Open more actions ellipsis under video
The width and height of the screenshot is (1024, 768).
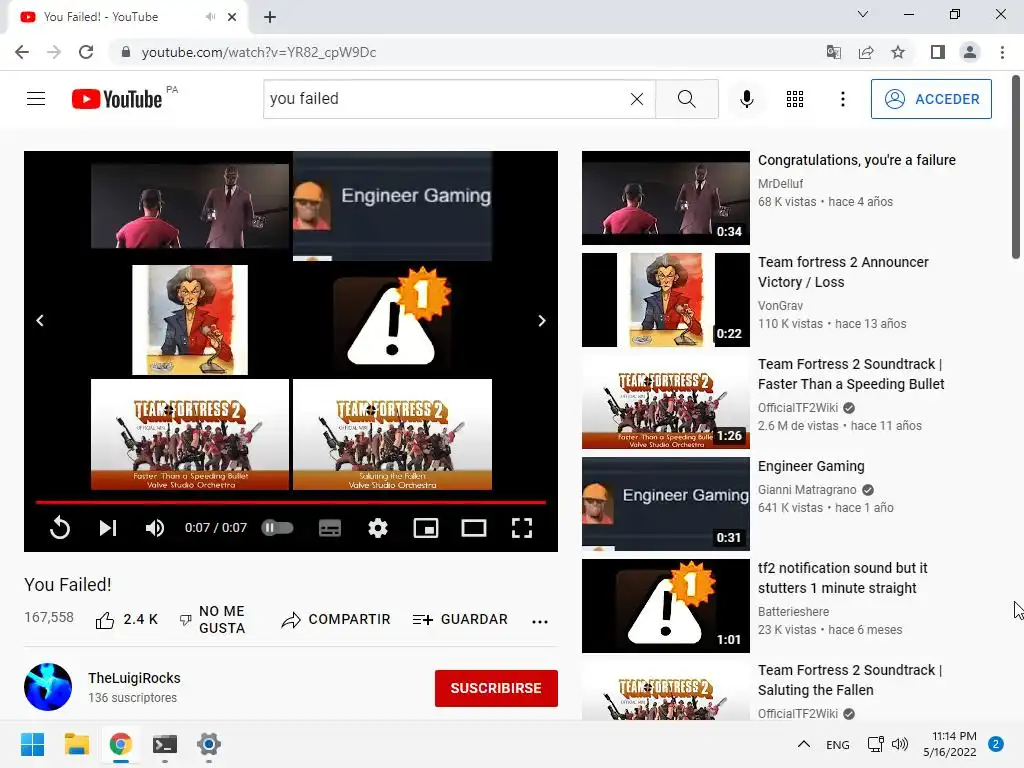[539, 622]
